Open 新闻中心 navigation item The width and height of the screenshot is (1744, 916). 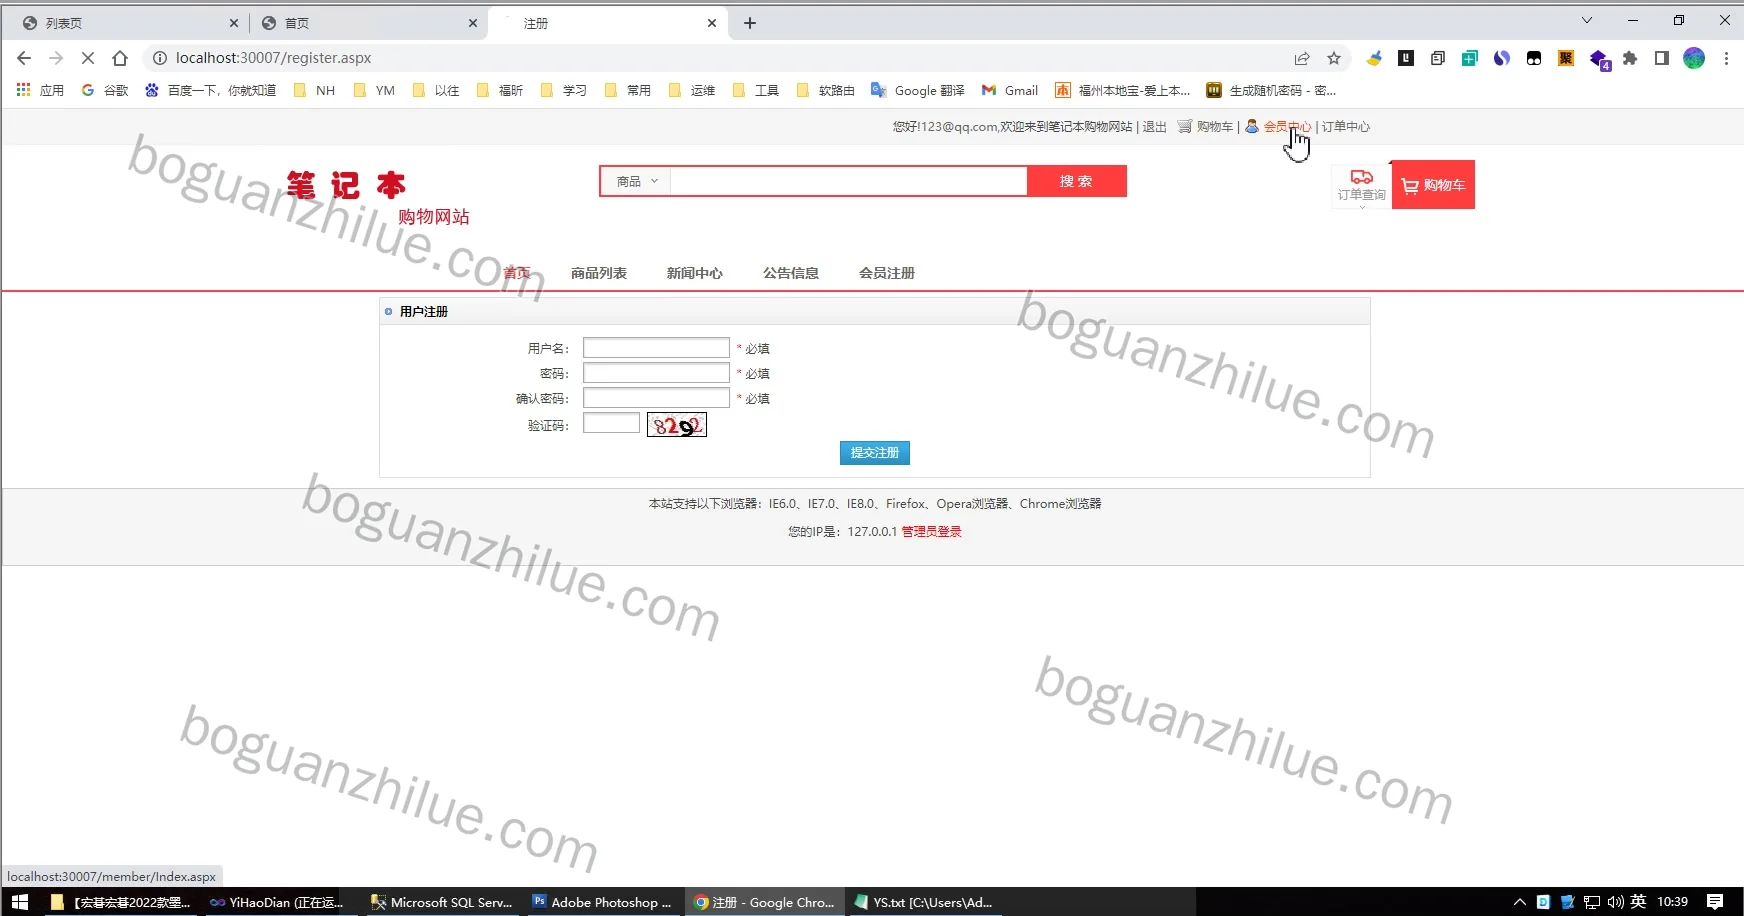point(695,273)
